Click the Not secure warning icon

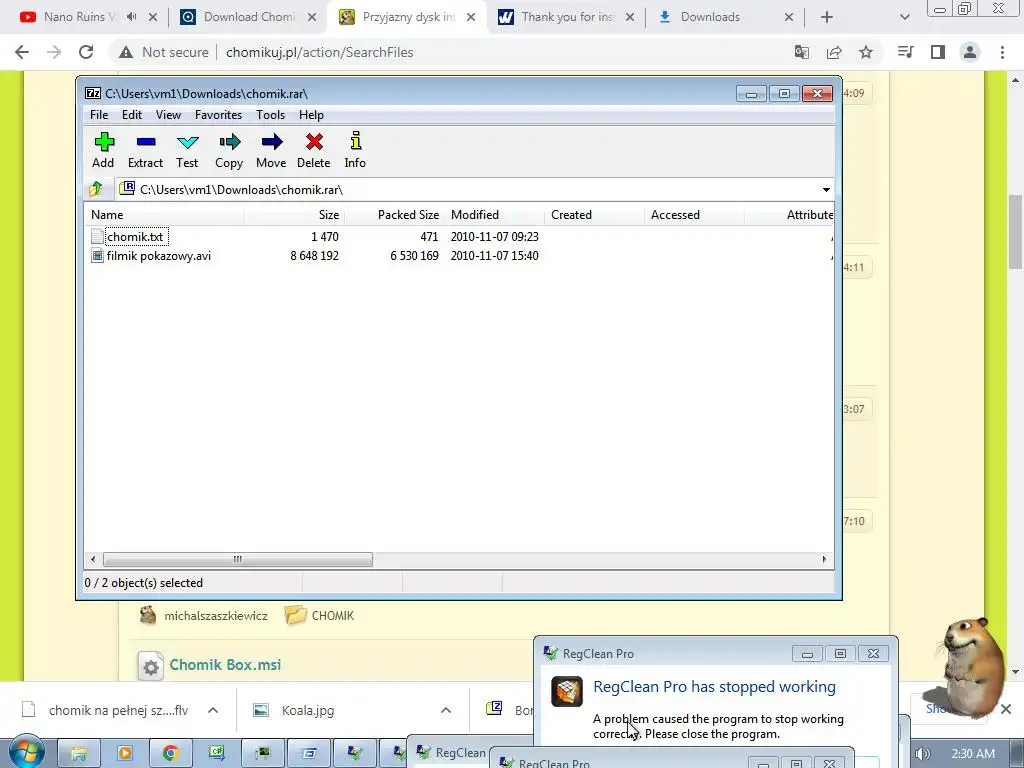tap(126, 52)
